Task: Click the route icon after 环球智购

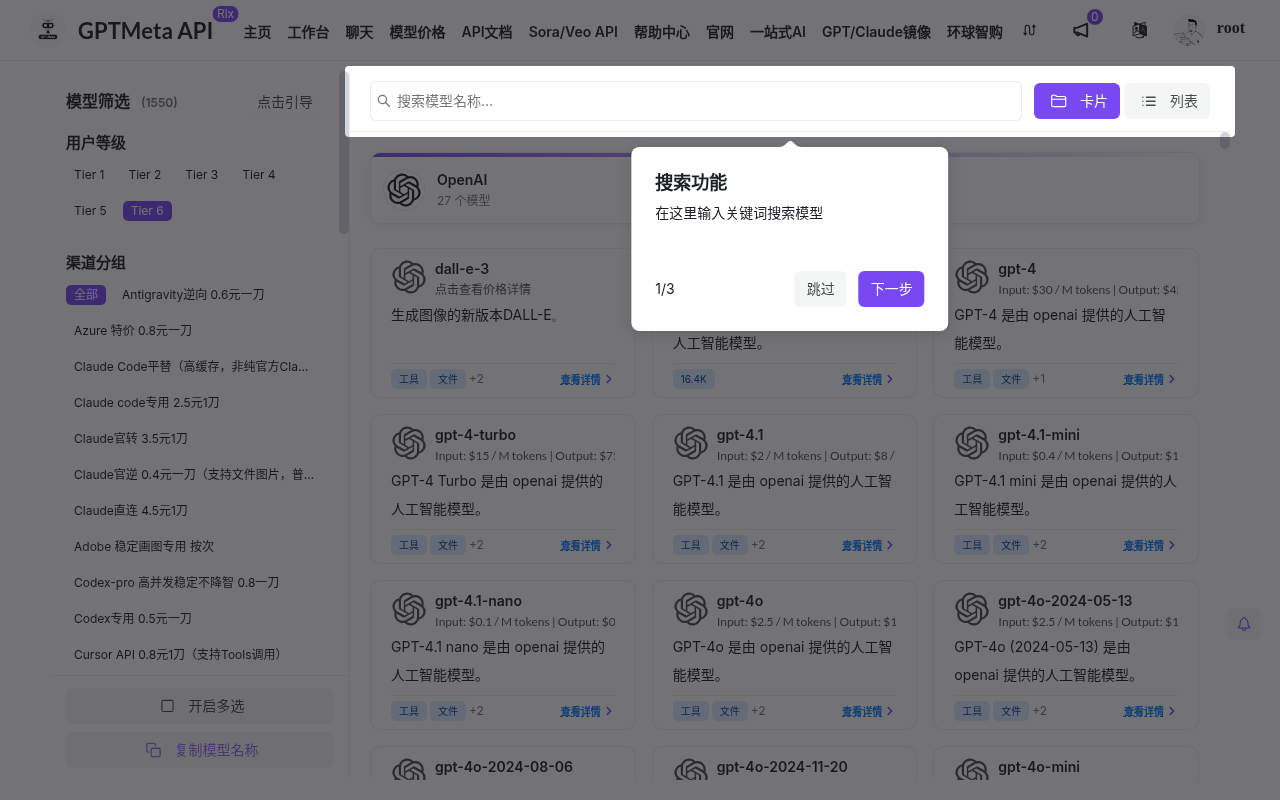Action: pyautogui.click(x=1030, y=31)
